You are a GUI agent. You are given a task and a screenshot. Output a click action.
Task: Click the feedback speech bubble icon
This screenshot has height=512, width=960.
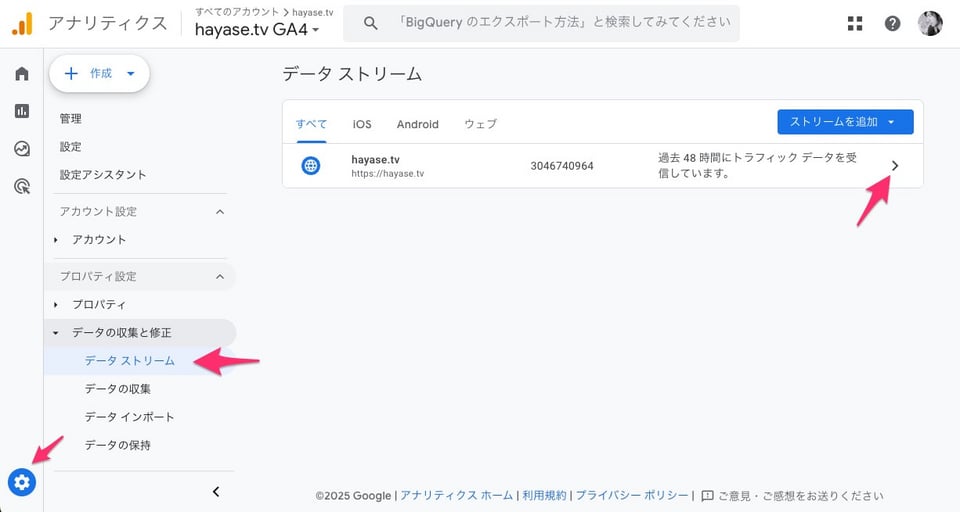tap(707, 495)
